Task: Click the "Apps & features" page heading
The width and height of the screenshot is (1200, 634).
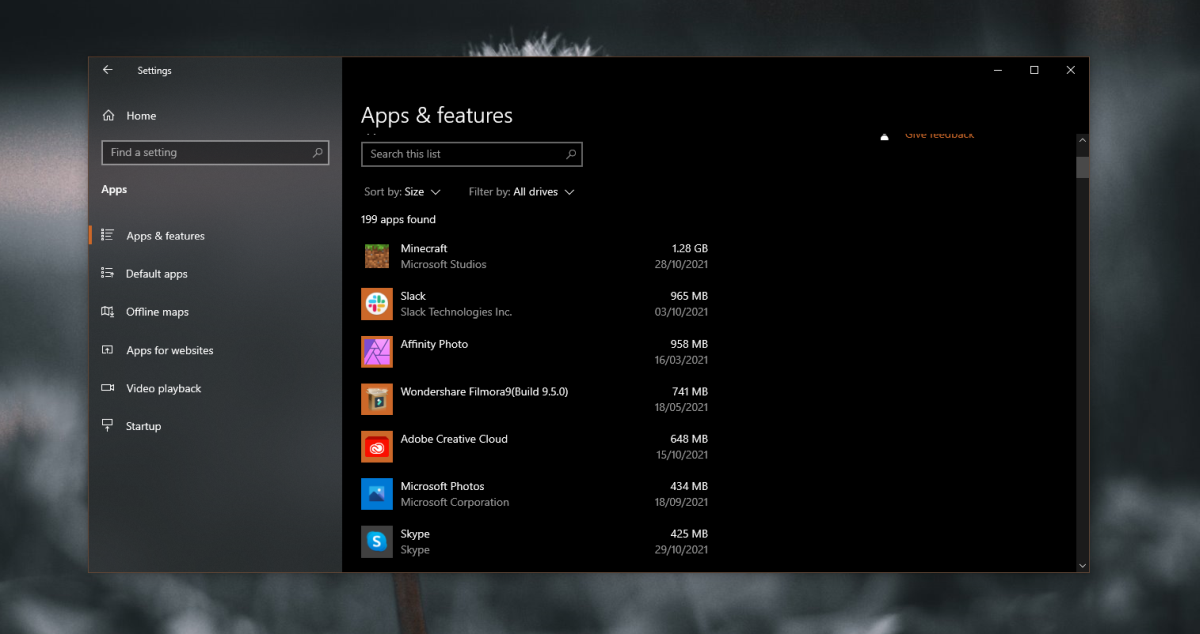Action: click(x=437, y=116)
